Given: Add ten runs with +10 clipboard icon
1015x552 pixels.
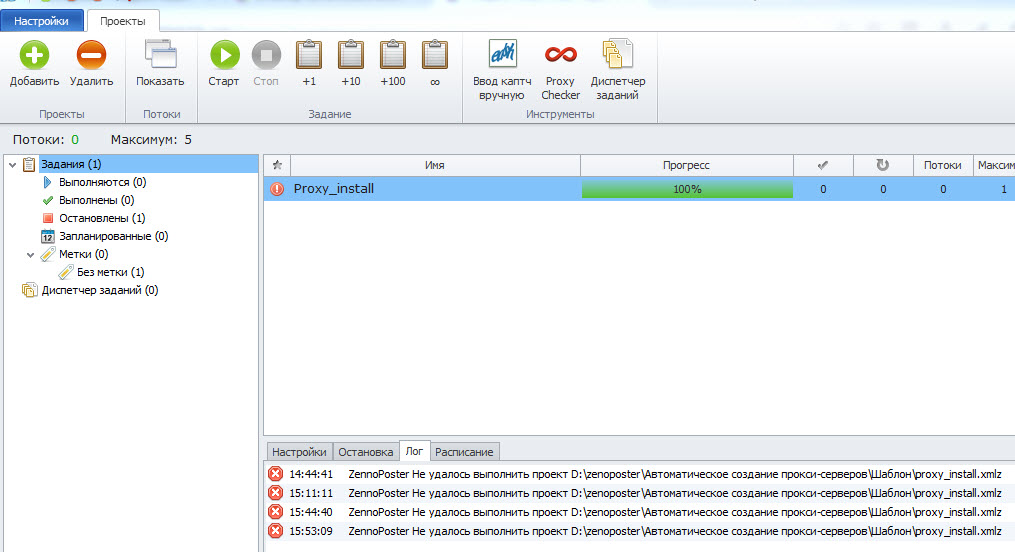Looking at the screenshot, I should coord(351,54).
